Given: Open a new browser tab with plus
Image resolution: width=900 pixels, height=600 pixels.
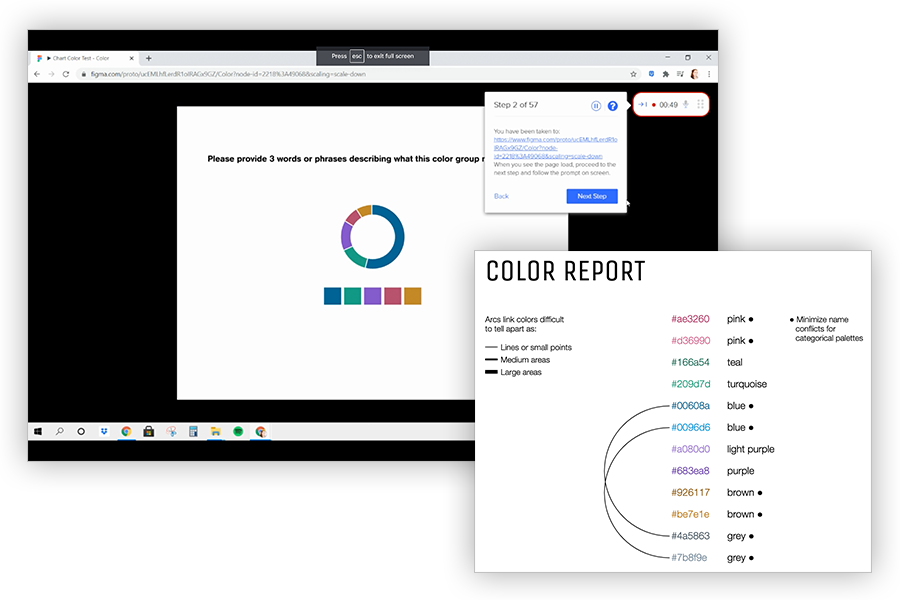Looking at the screenshot, I should point(149,58).
